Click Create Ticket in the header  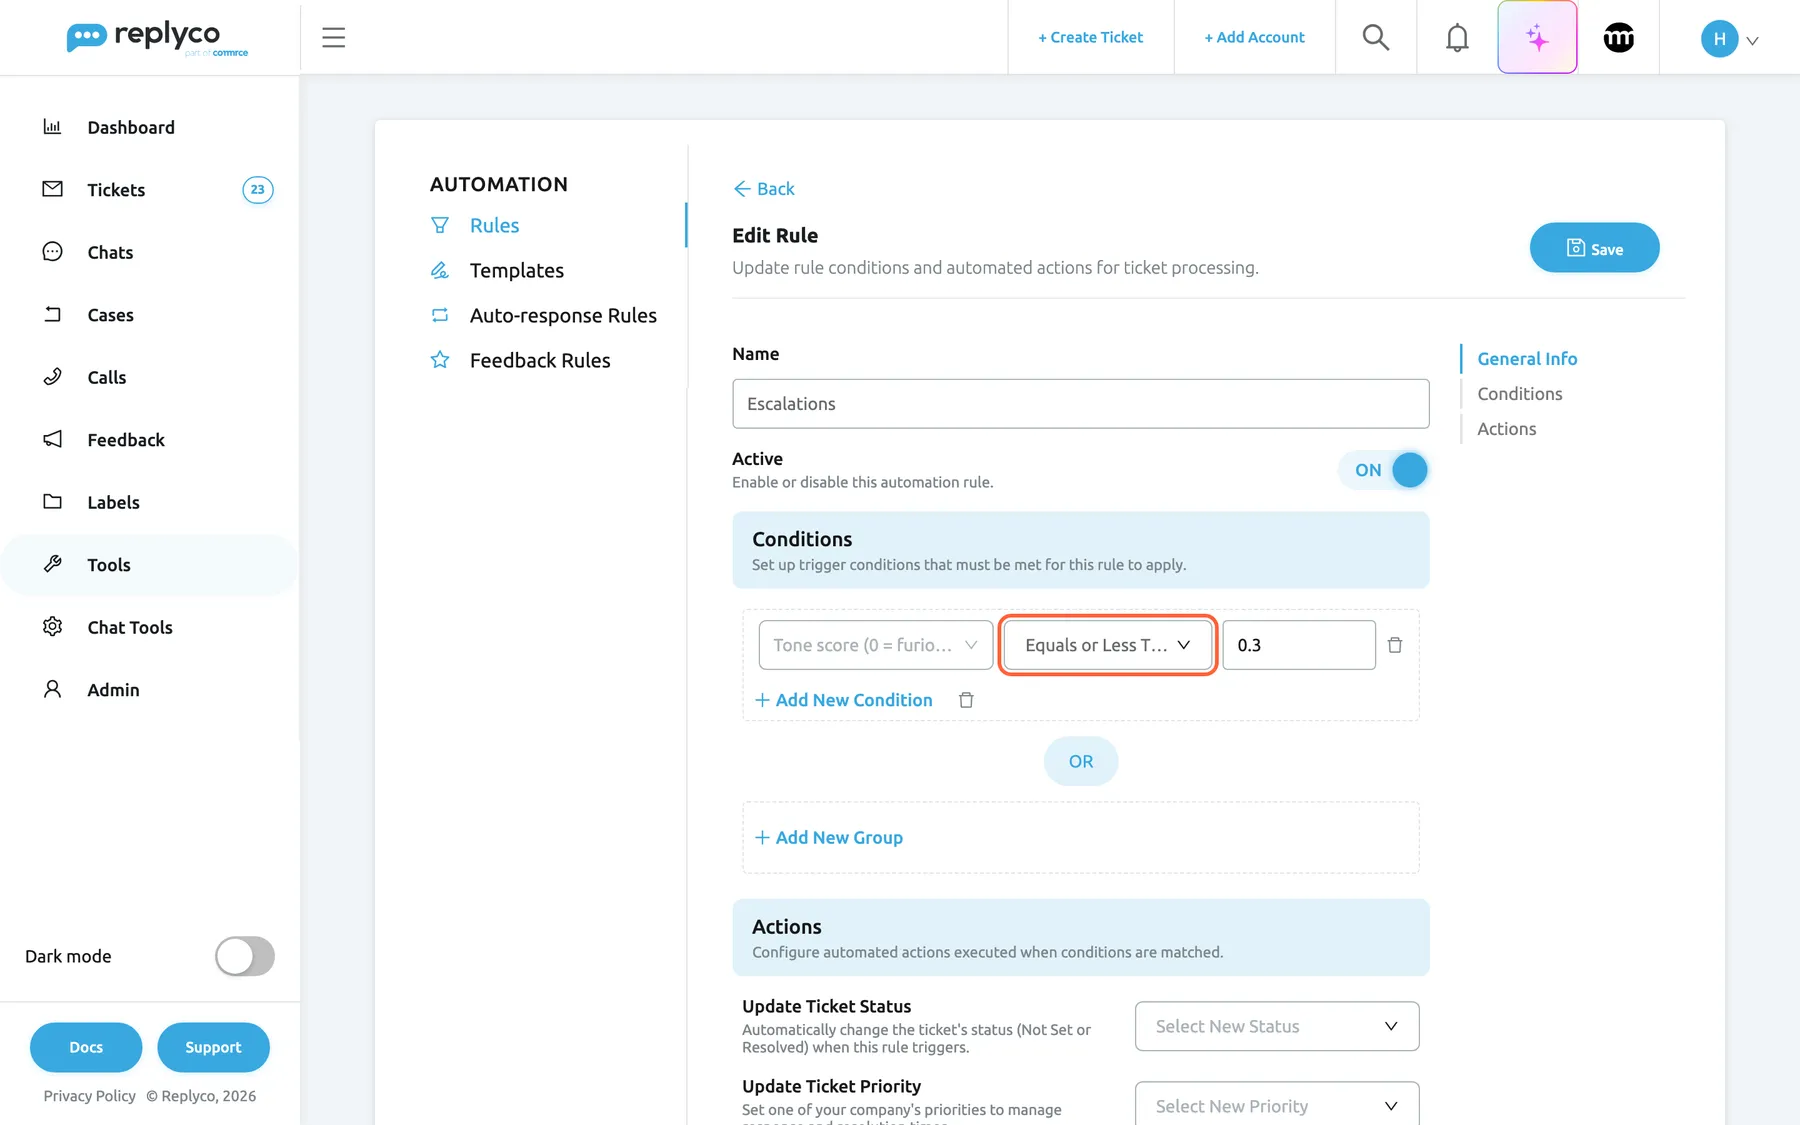[x=1091, y=37]
